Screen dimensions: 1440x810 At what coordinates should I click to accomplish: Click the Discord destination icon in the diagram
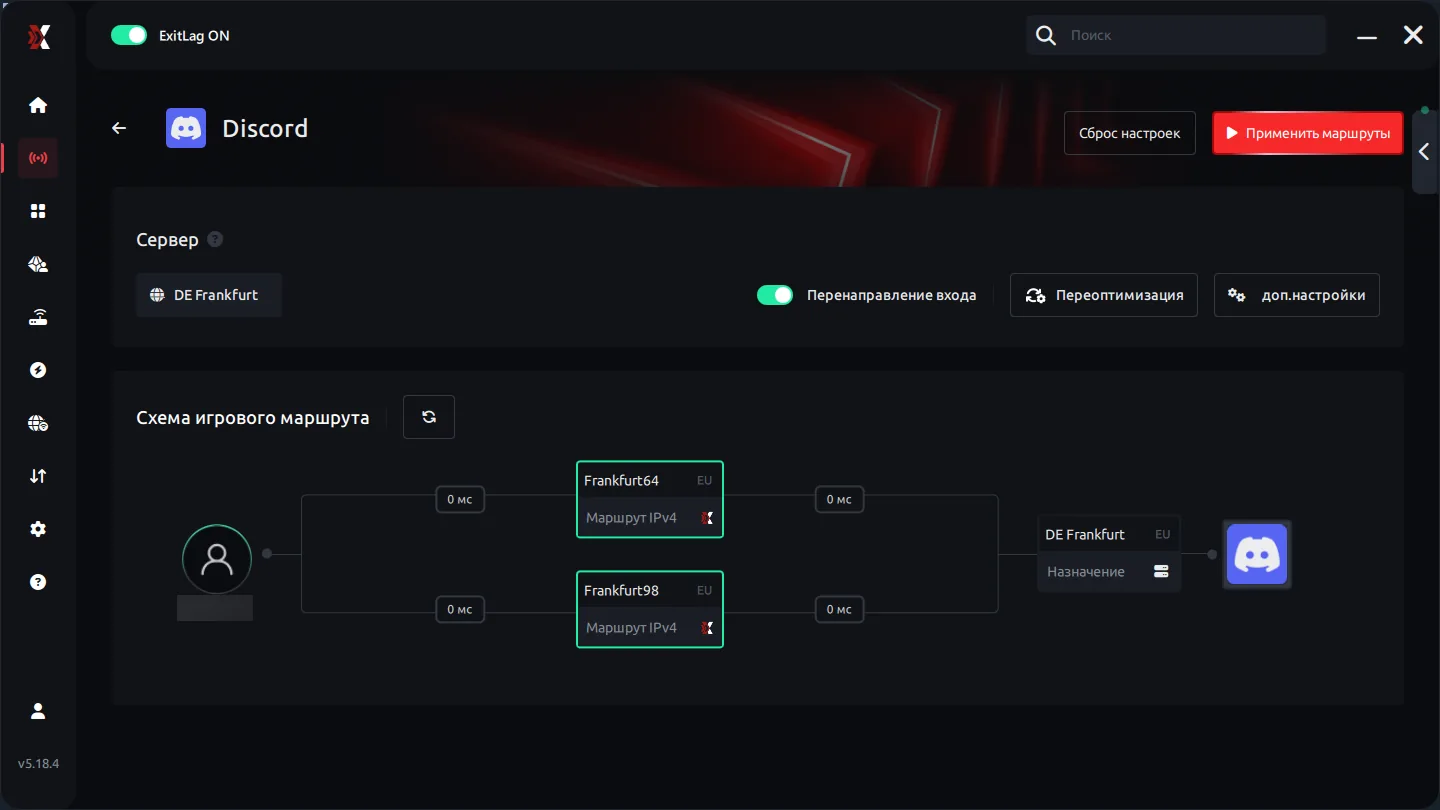[x=1257, y=554]
